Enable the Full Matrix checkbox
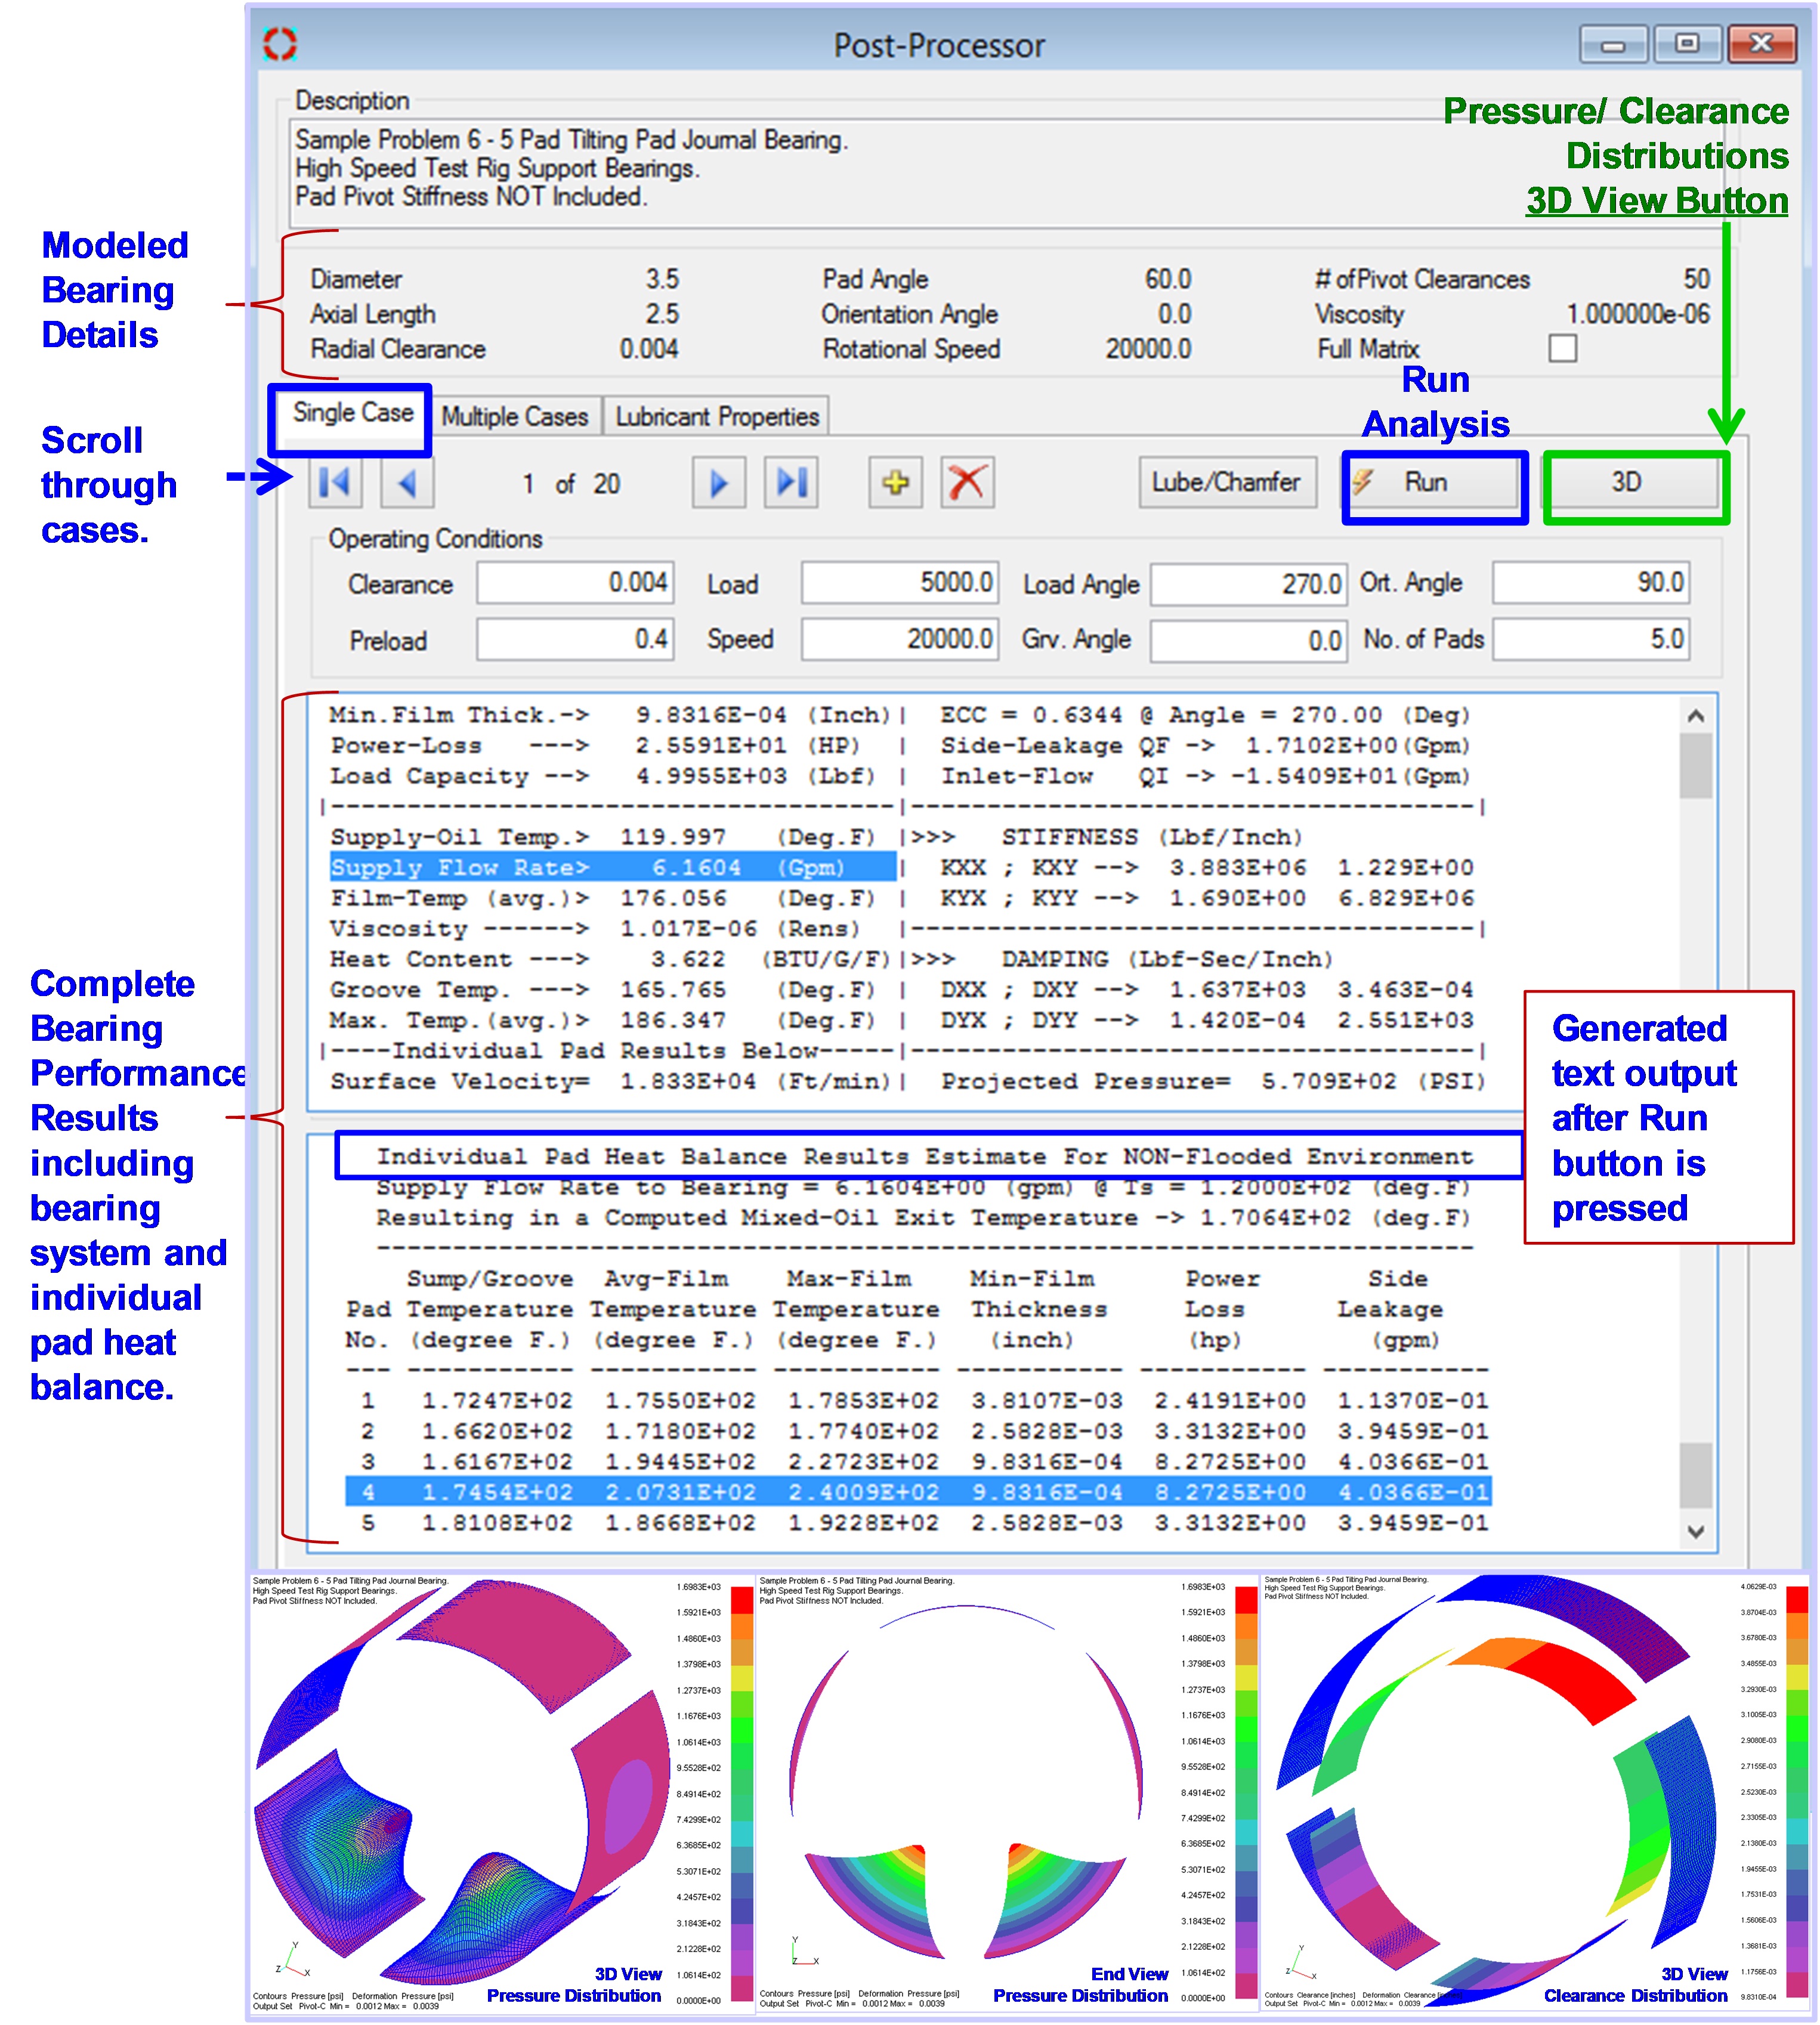This screenshot has width=1820, height=2025. (1562, 348)
